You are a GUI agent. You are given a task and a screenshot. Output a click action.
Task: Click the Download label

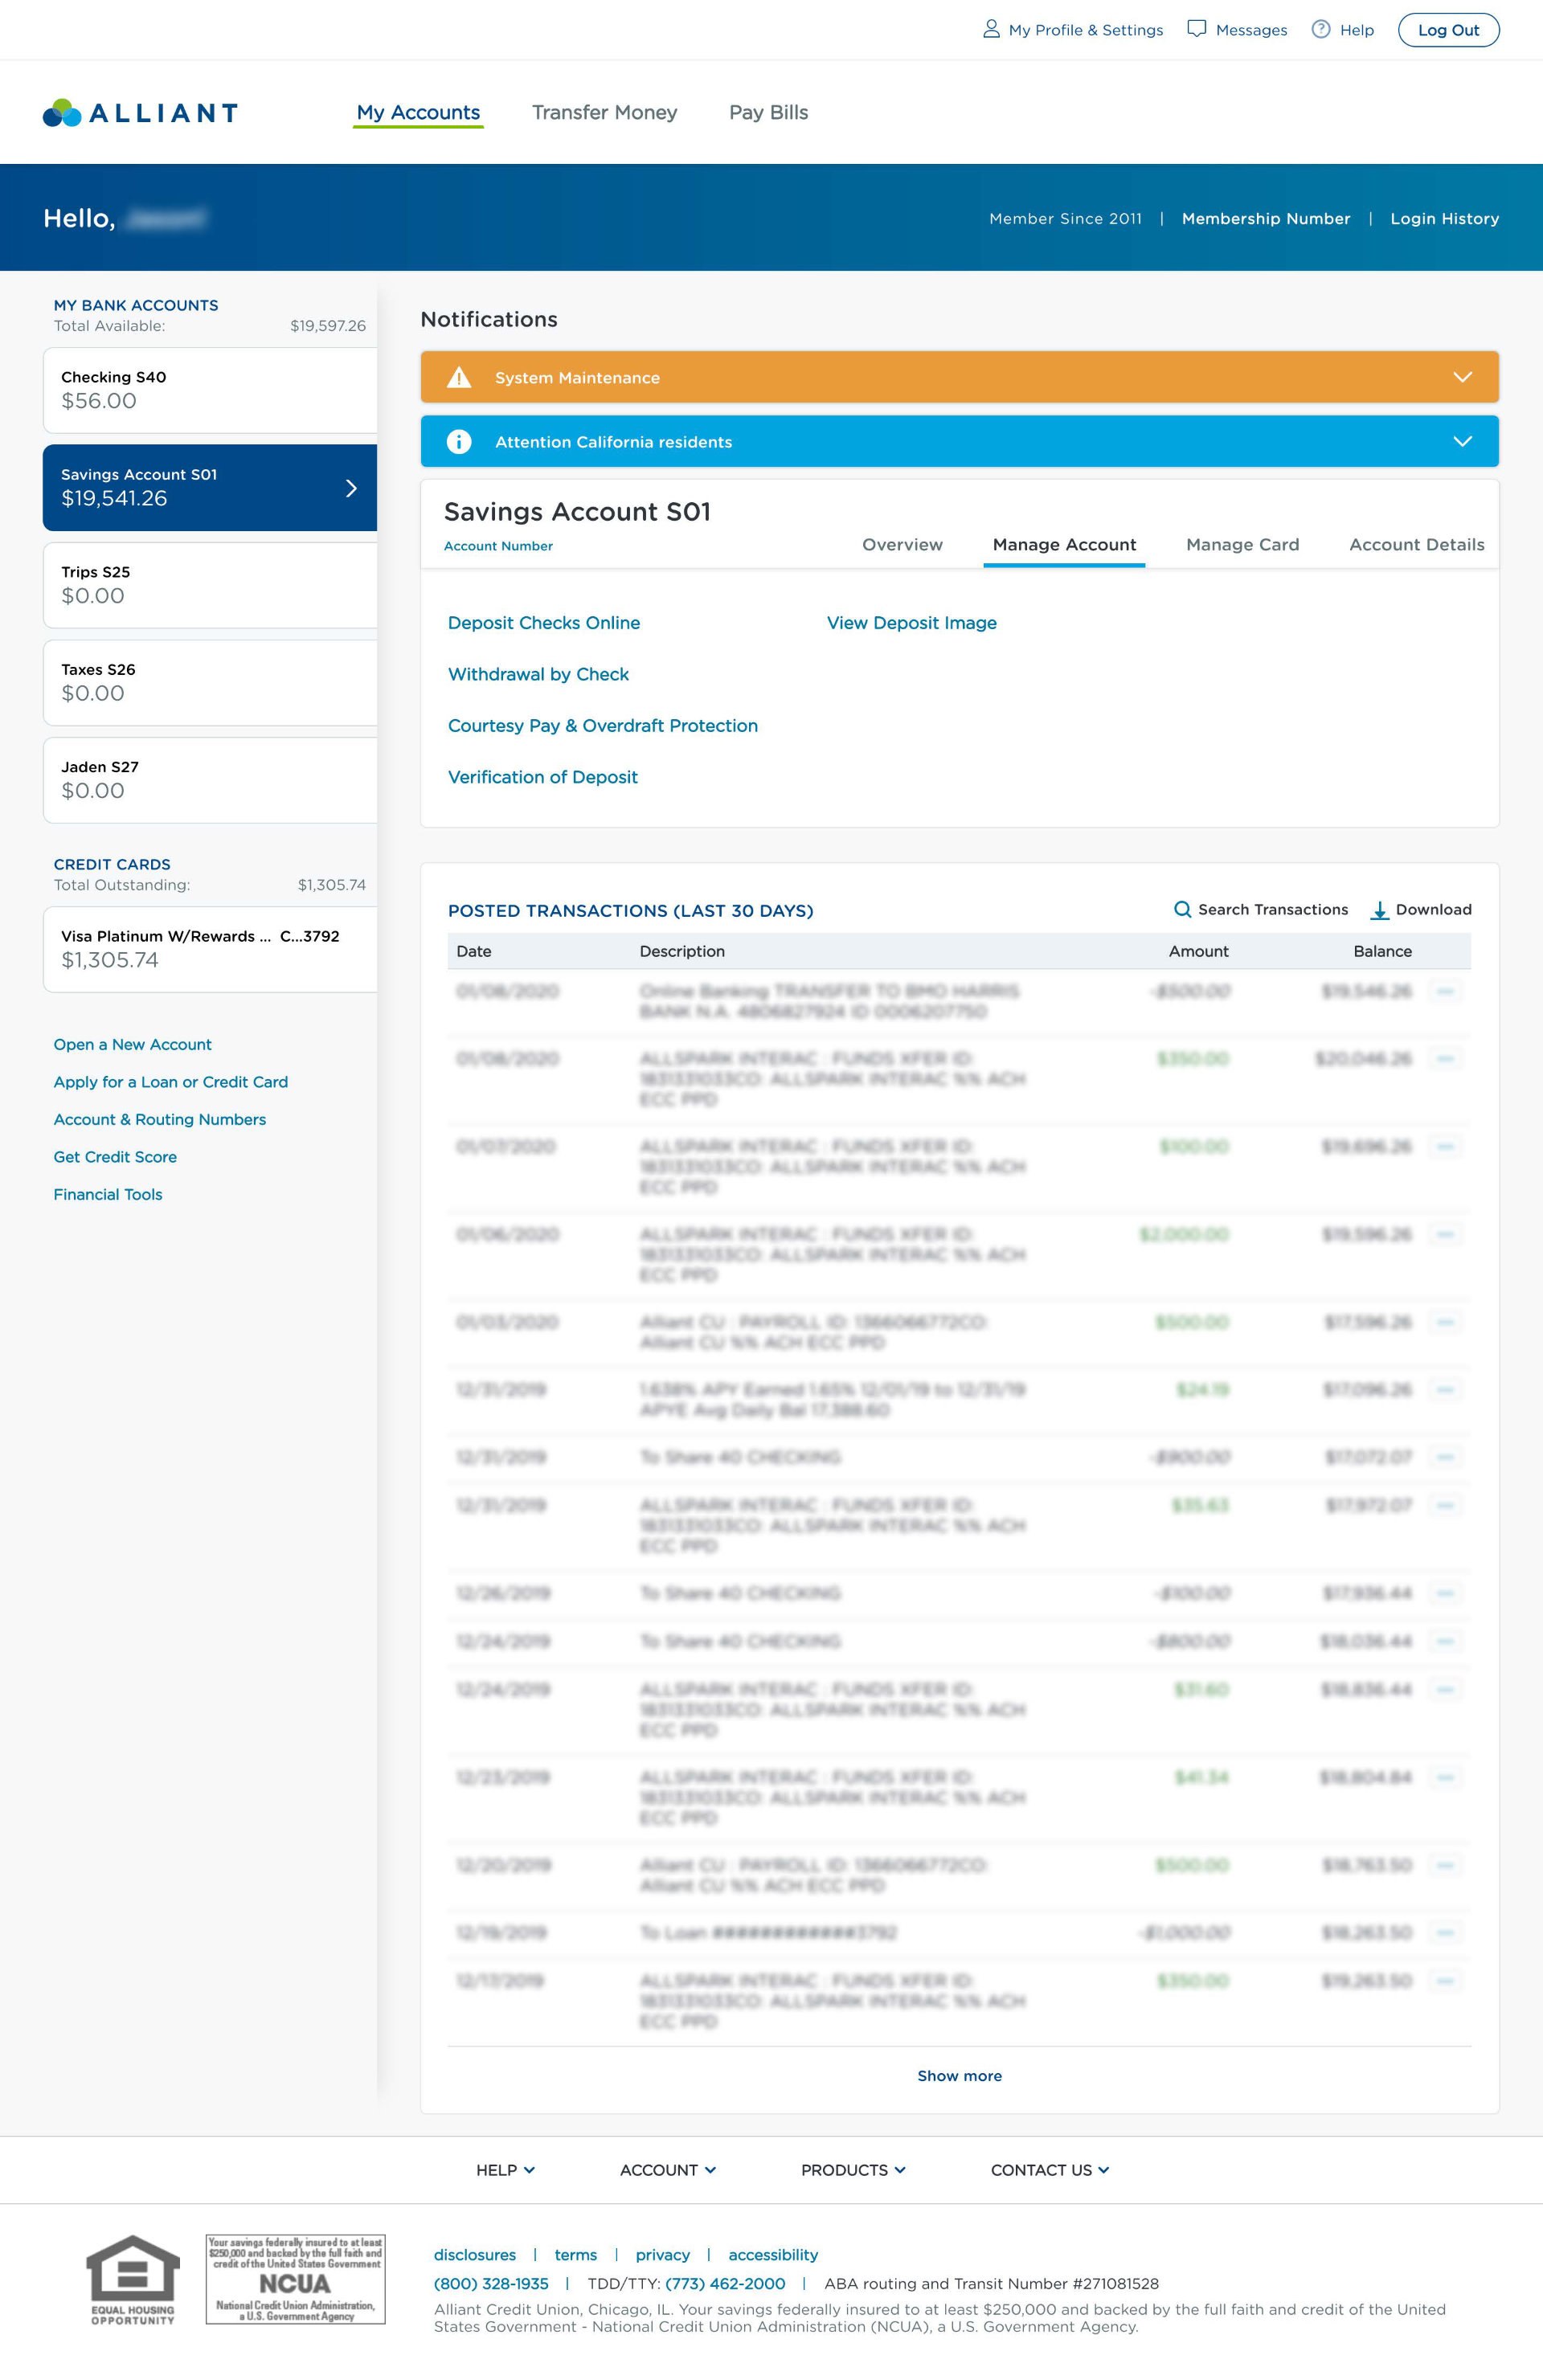tap(1433, 909)
